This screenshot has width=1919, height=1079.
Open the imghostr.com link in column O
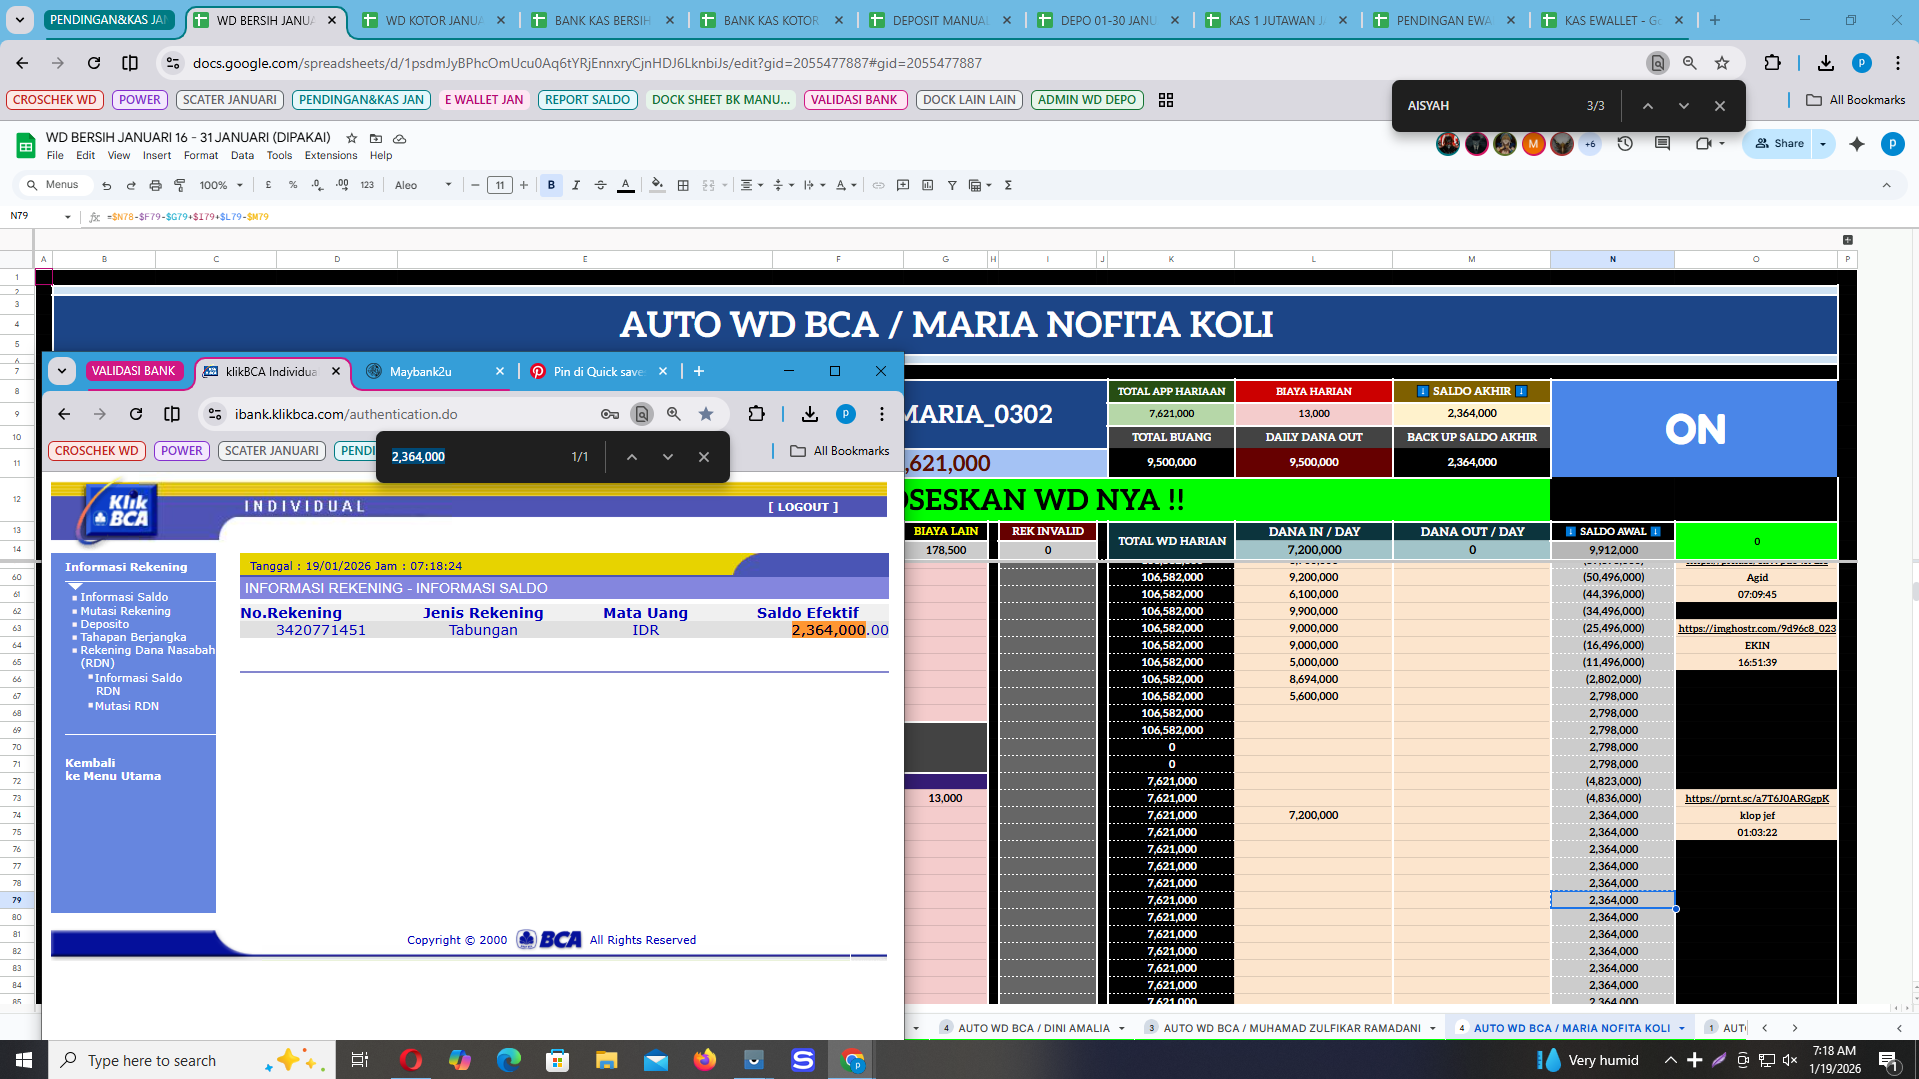(x=1757, y=628)
